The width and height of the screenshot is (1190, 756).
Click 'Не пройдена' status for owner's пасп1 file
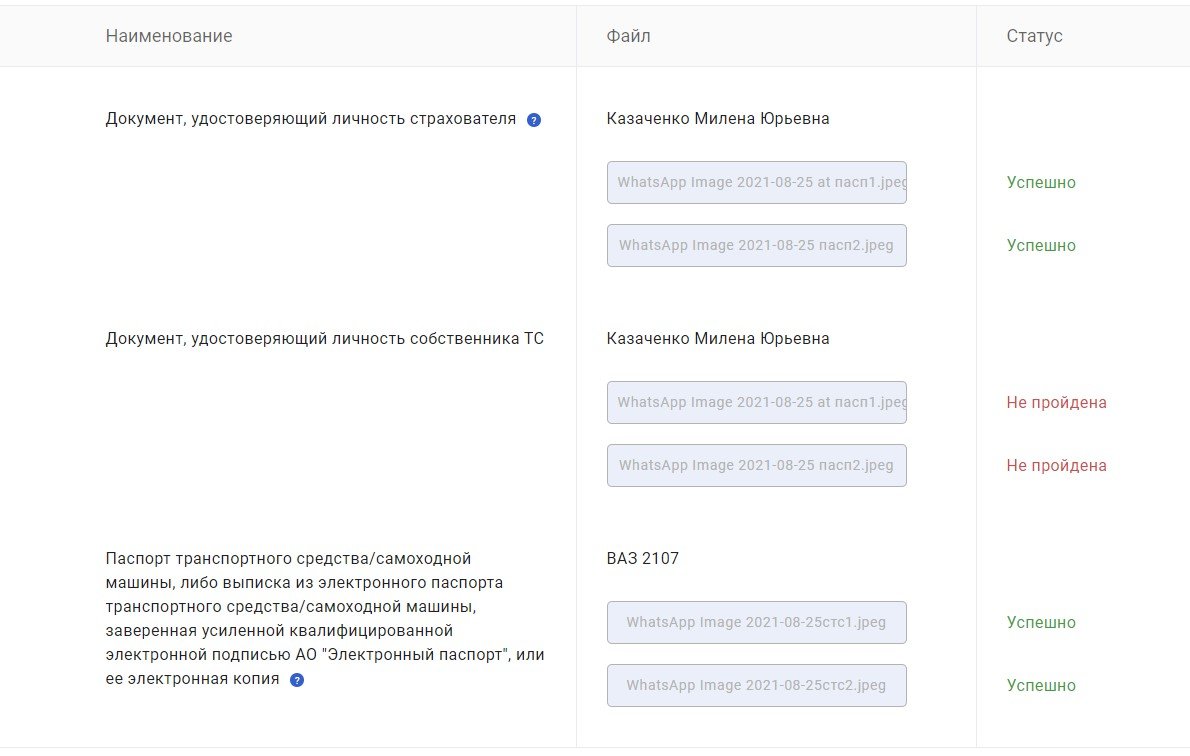point(1056,403)
